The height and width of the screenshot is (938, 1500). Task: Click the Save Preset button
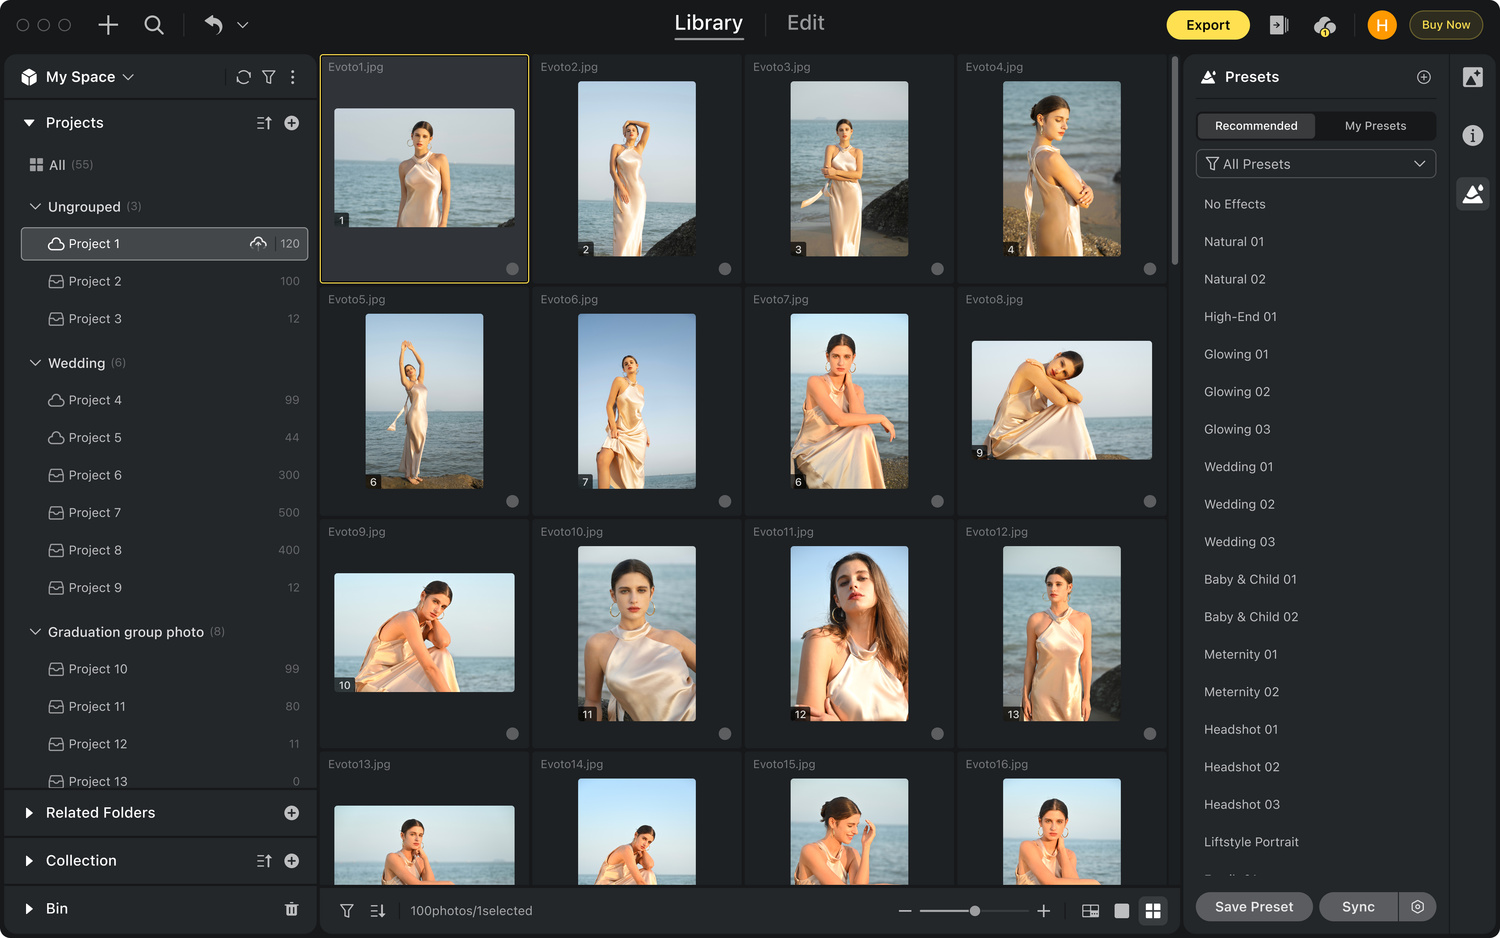coord(1253,907)
